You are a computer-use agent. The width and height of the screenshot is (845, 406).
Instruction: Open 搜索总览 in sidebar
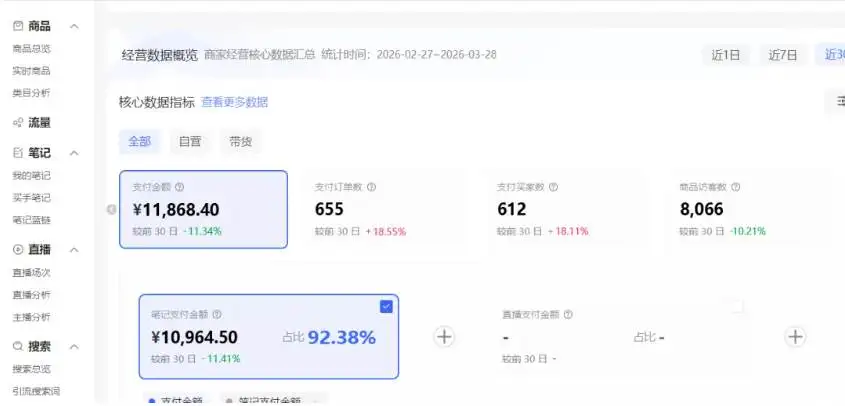pyautogui.click(x=31, y=369)
